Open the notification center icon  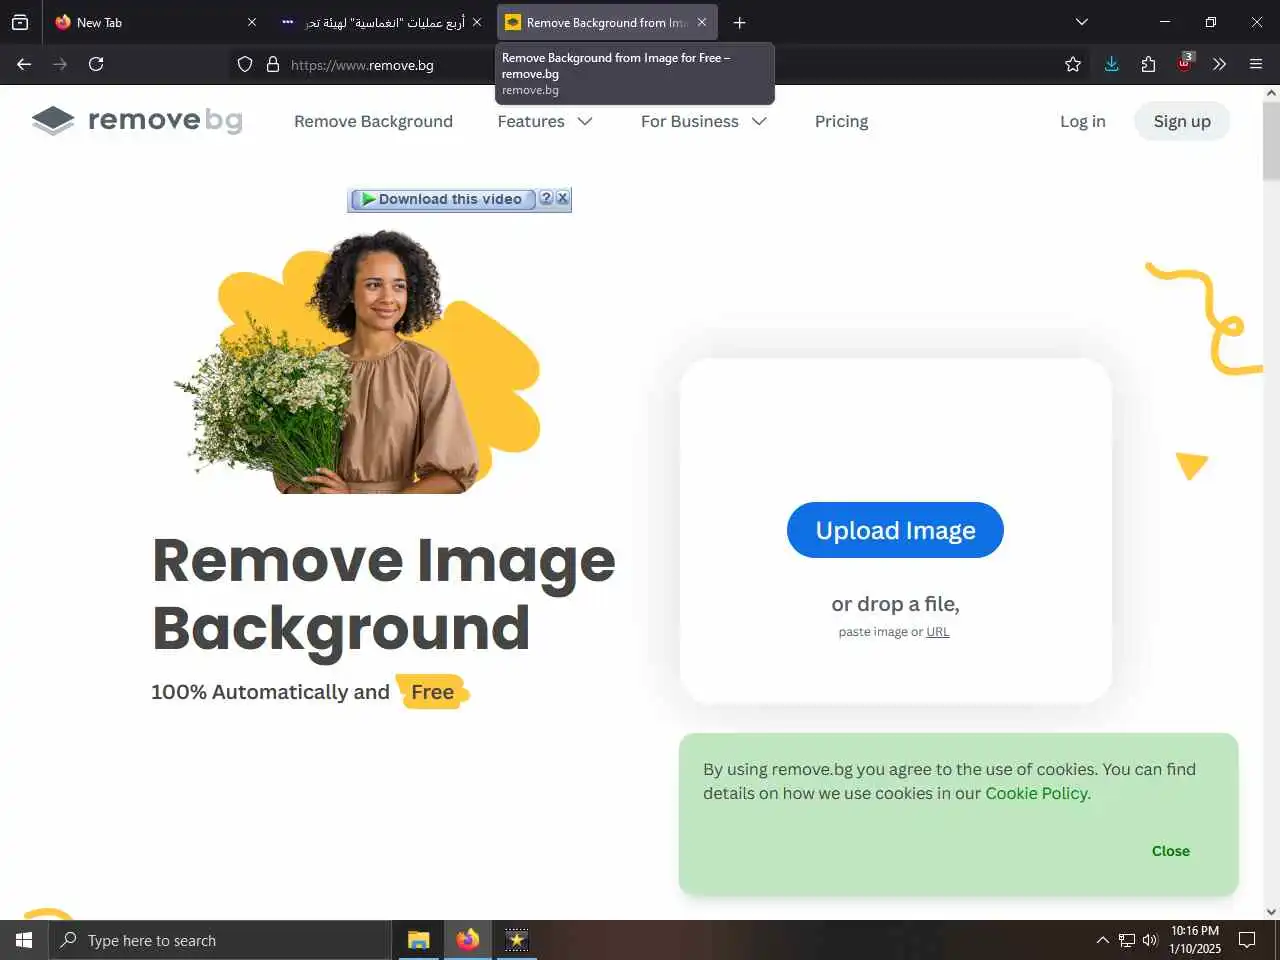[1247, 940]
